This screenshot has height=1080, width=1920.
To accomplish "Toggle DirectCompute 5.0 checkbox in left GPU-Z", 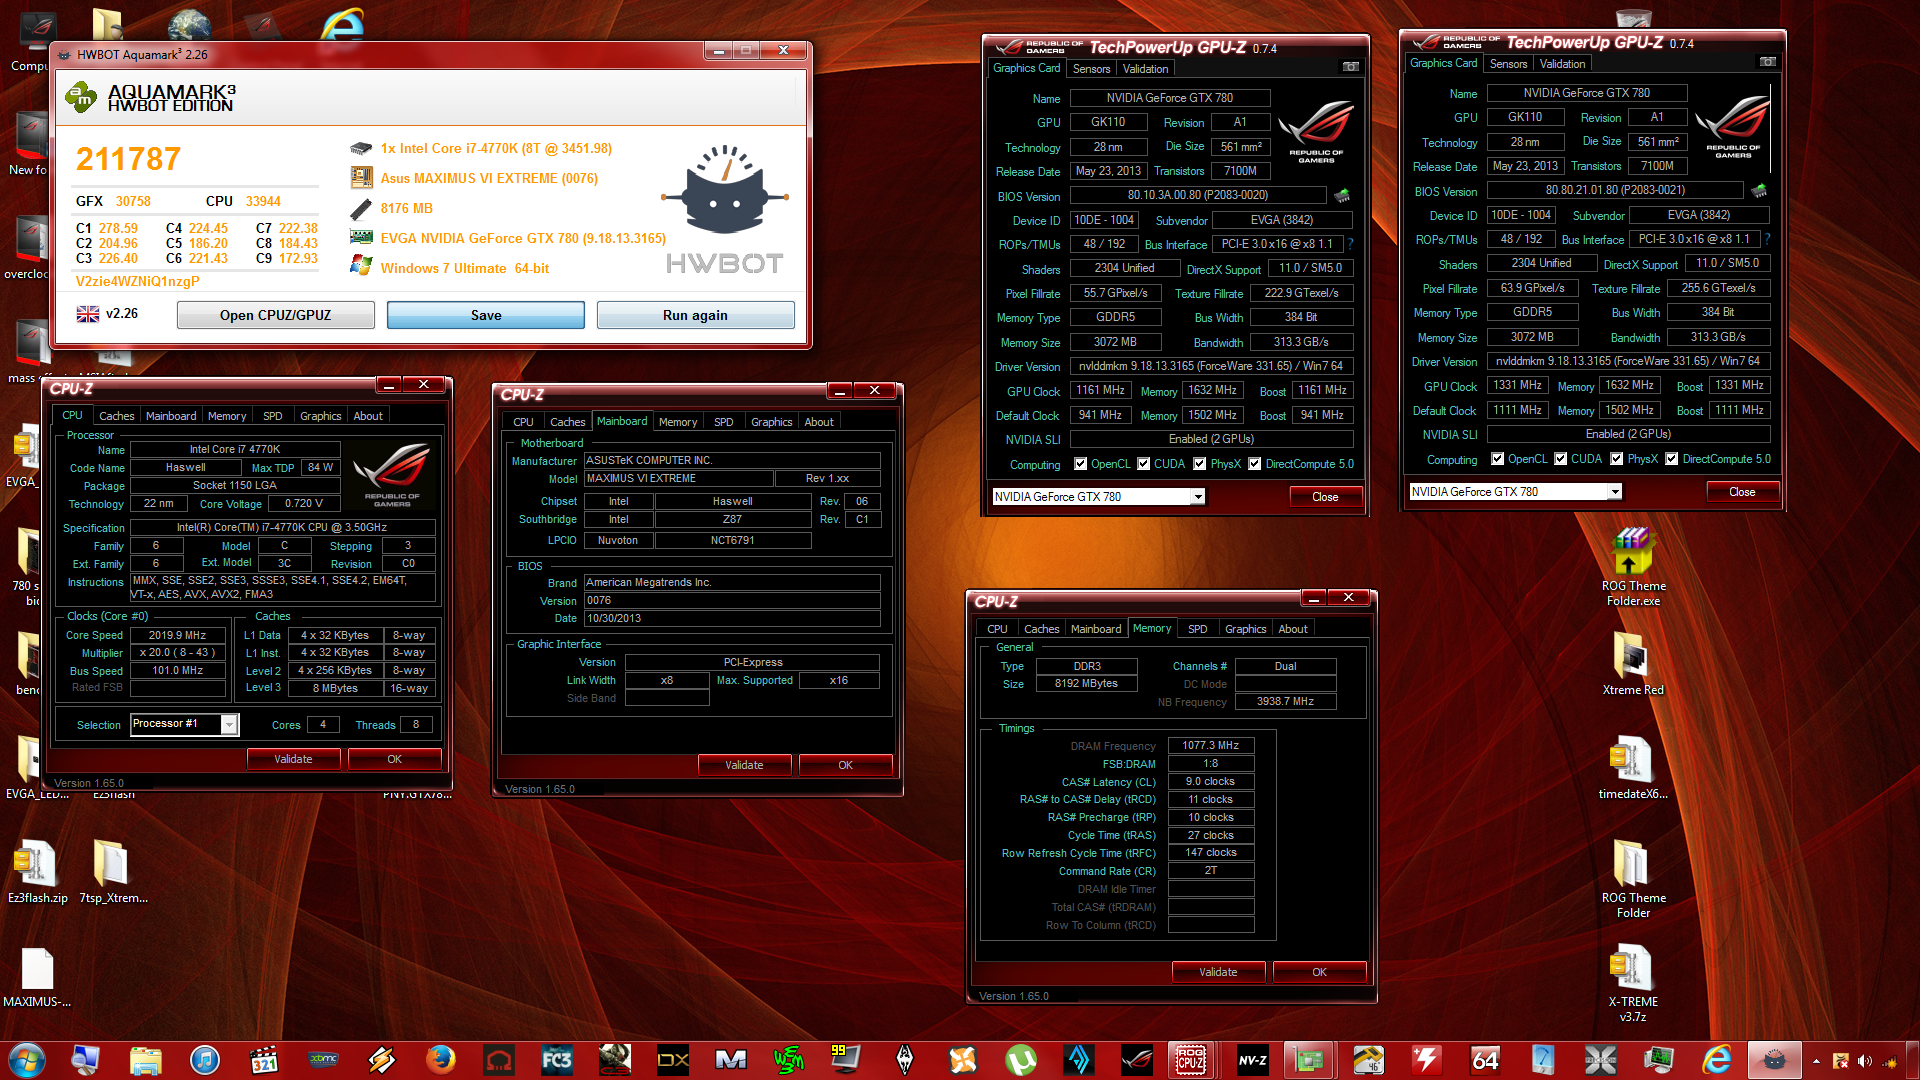I will [1254, 464].
